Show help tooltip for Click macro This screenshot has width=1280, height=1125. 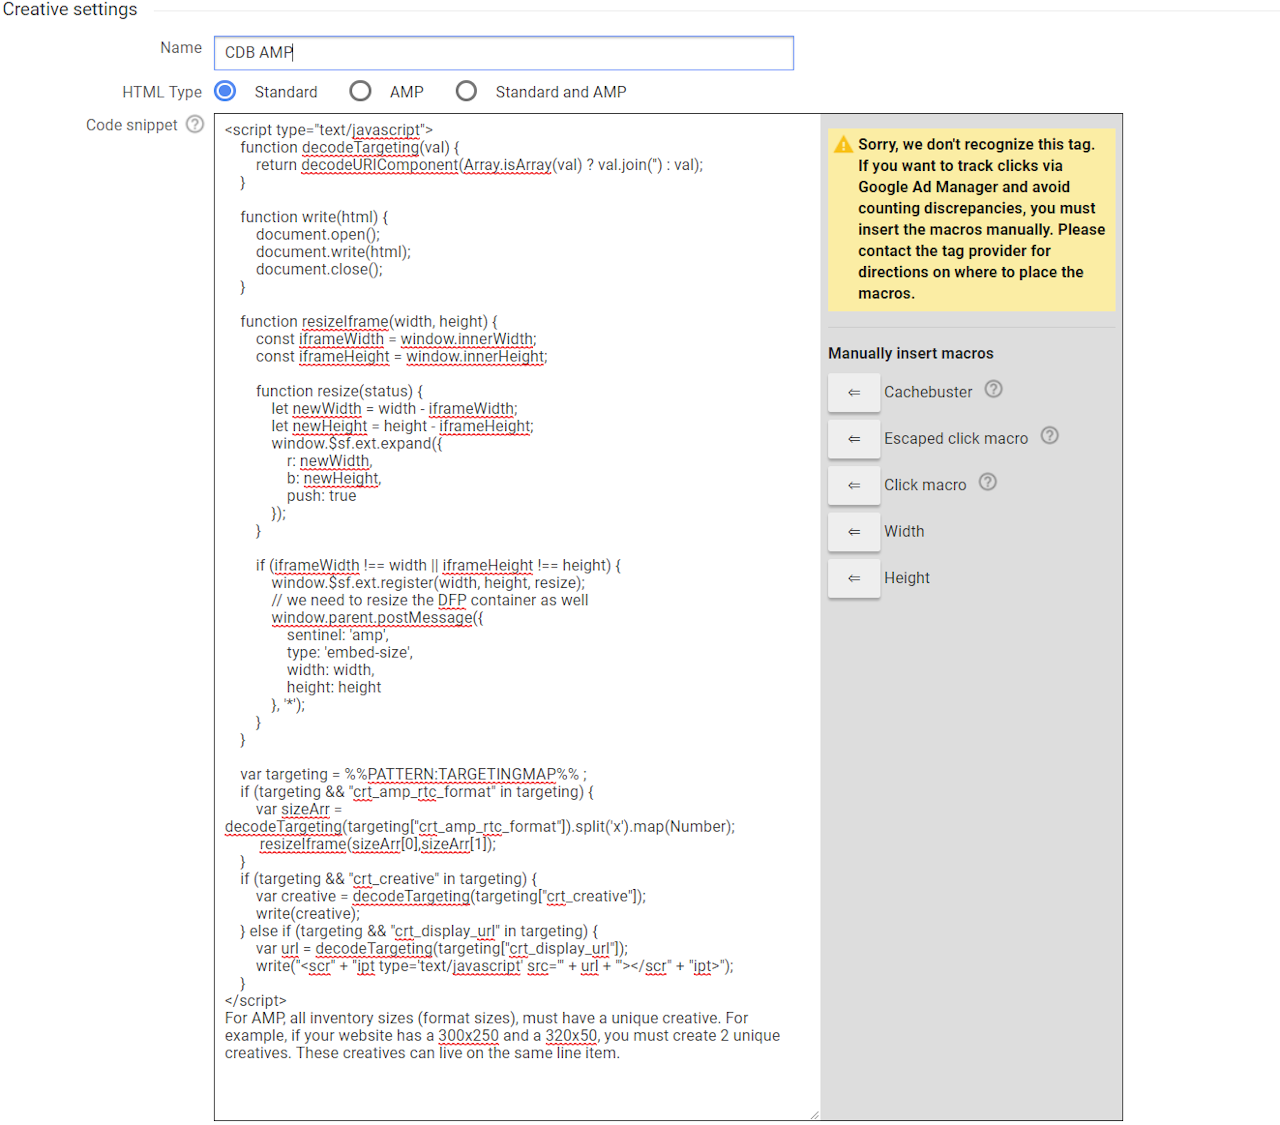[x=988, y=482]
